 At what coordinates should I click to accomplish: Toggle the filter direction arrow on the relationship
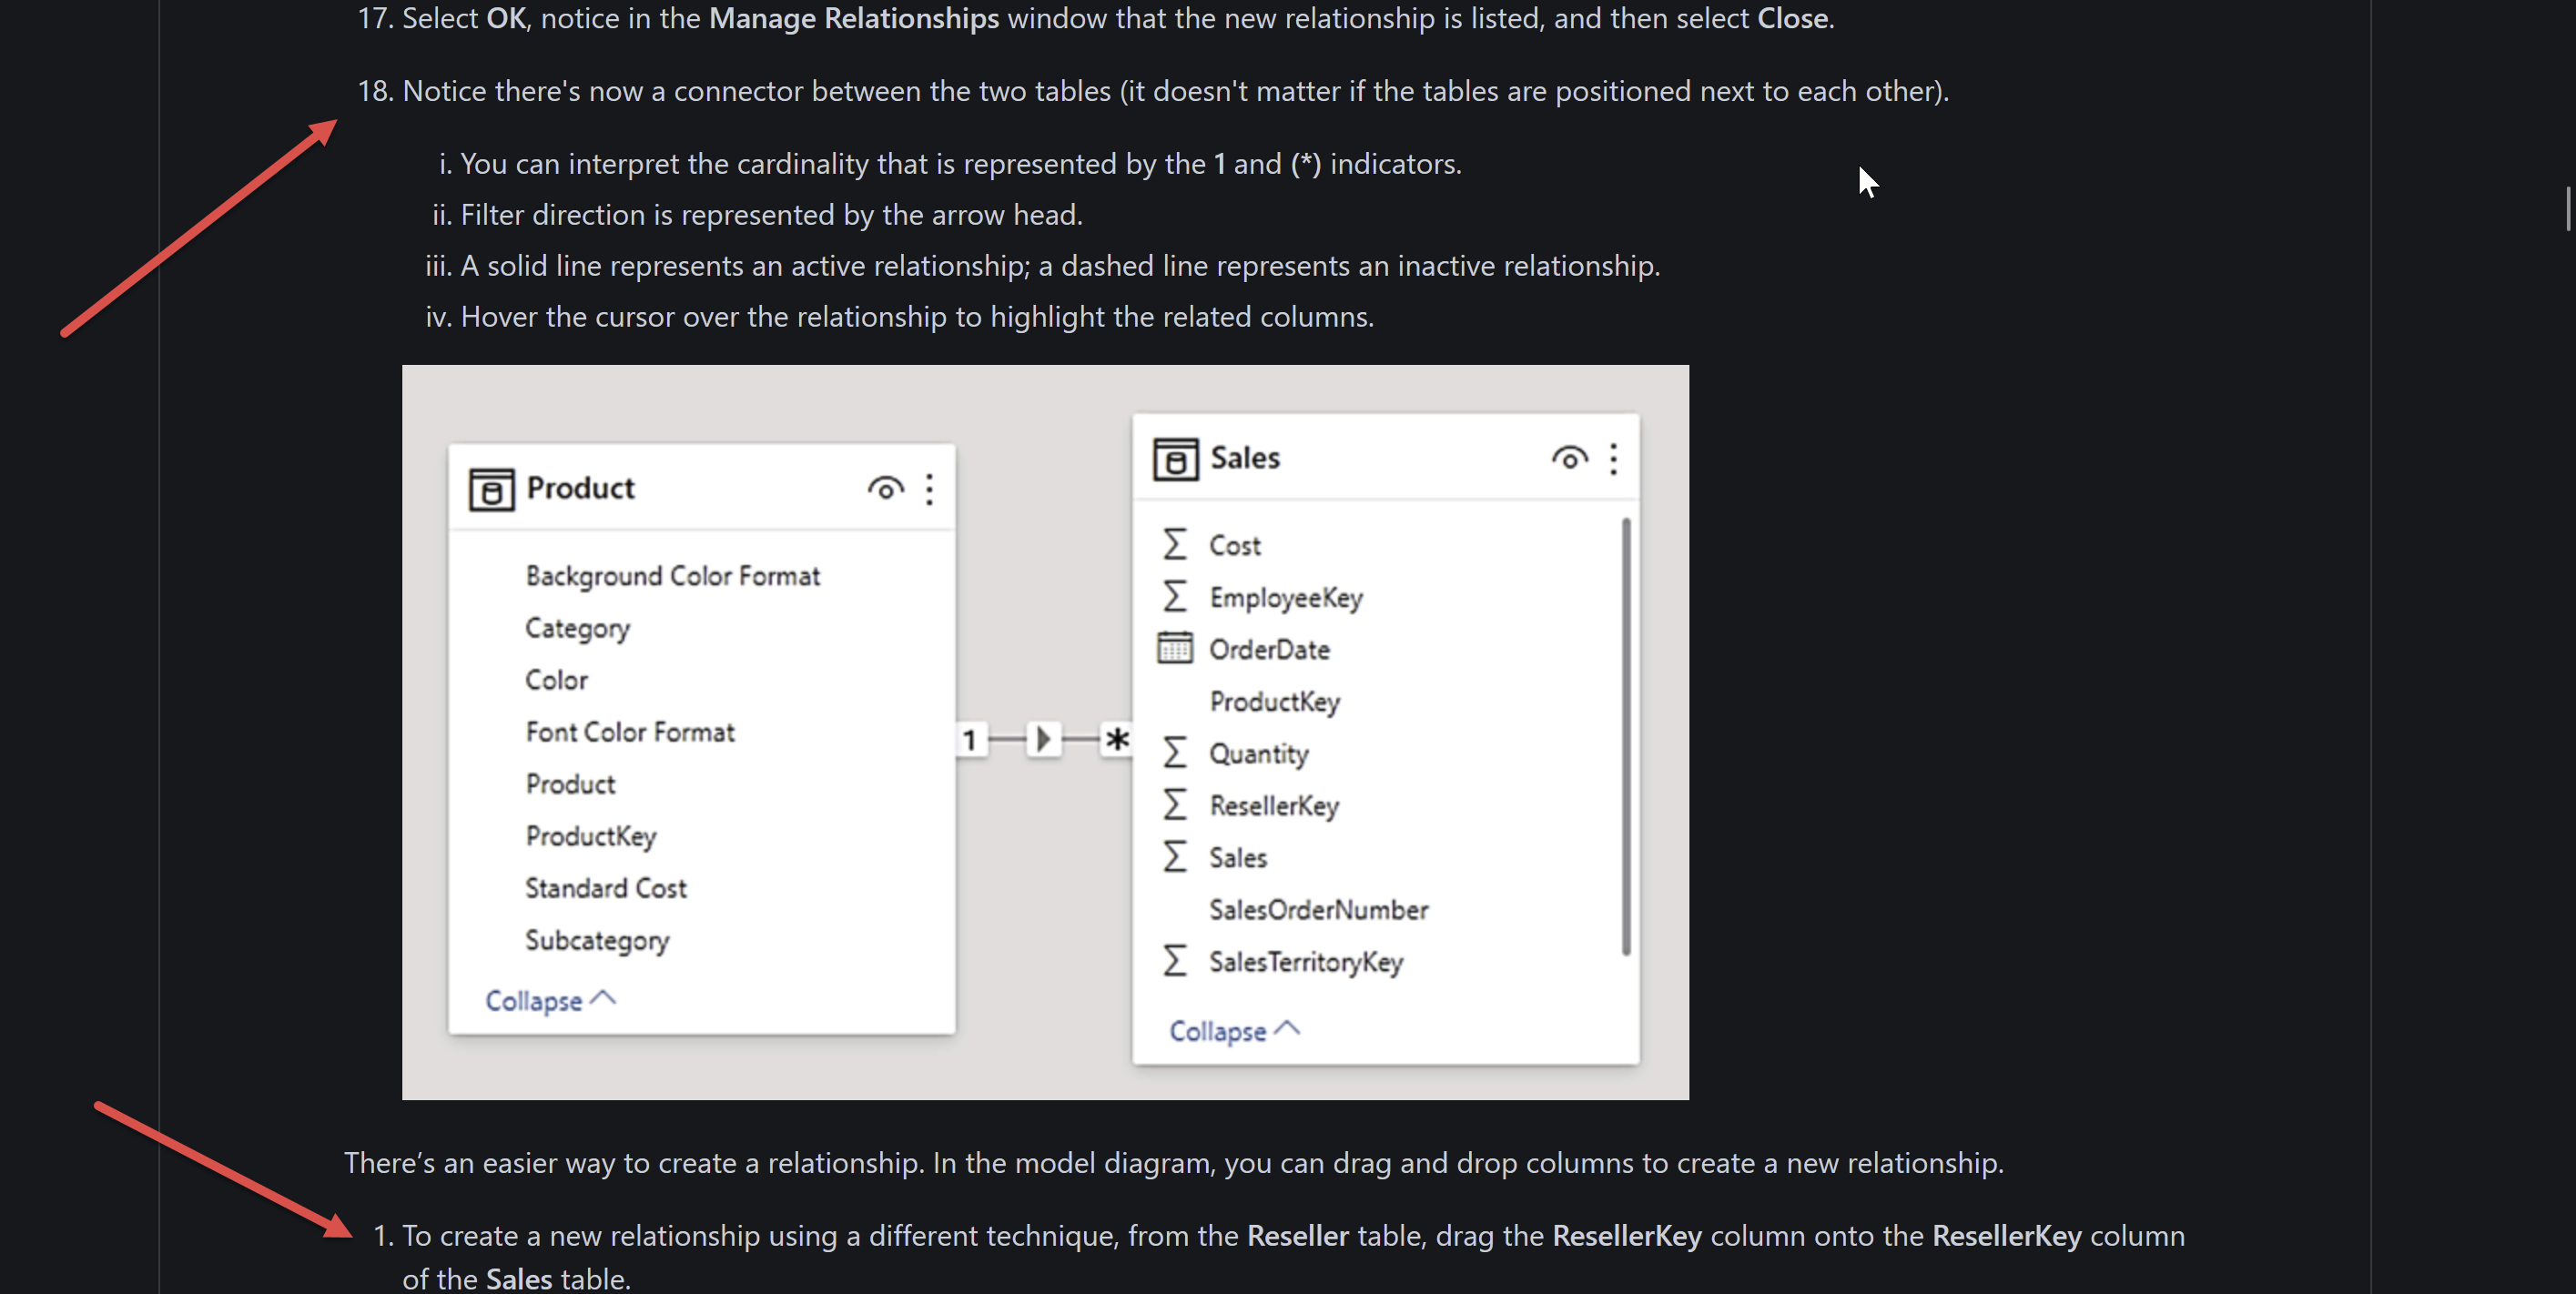1043,740
